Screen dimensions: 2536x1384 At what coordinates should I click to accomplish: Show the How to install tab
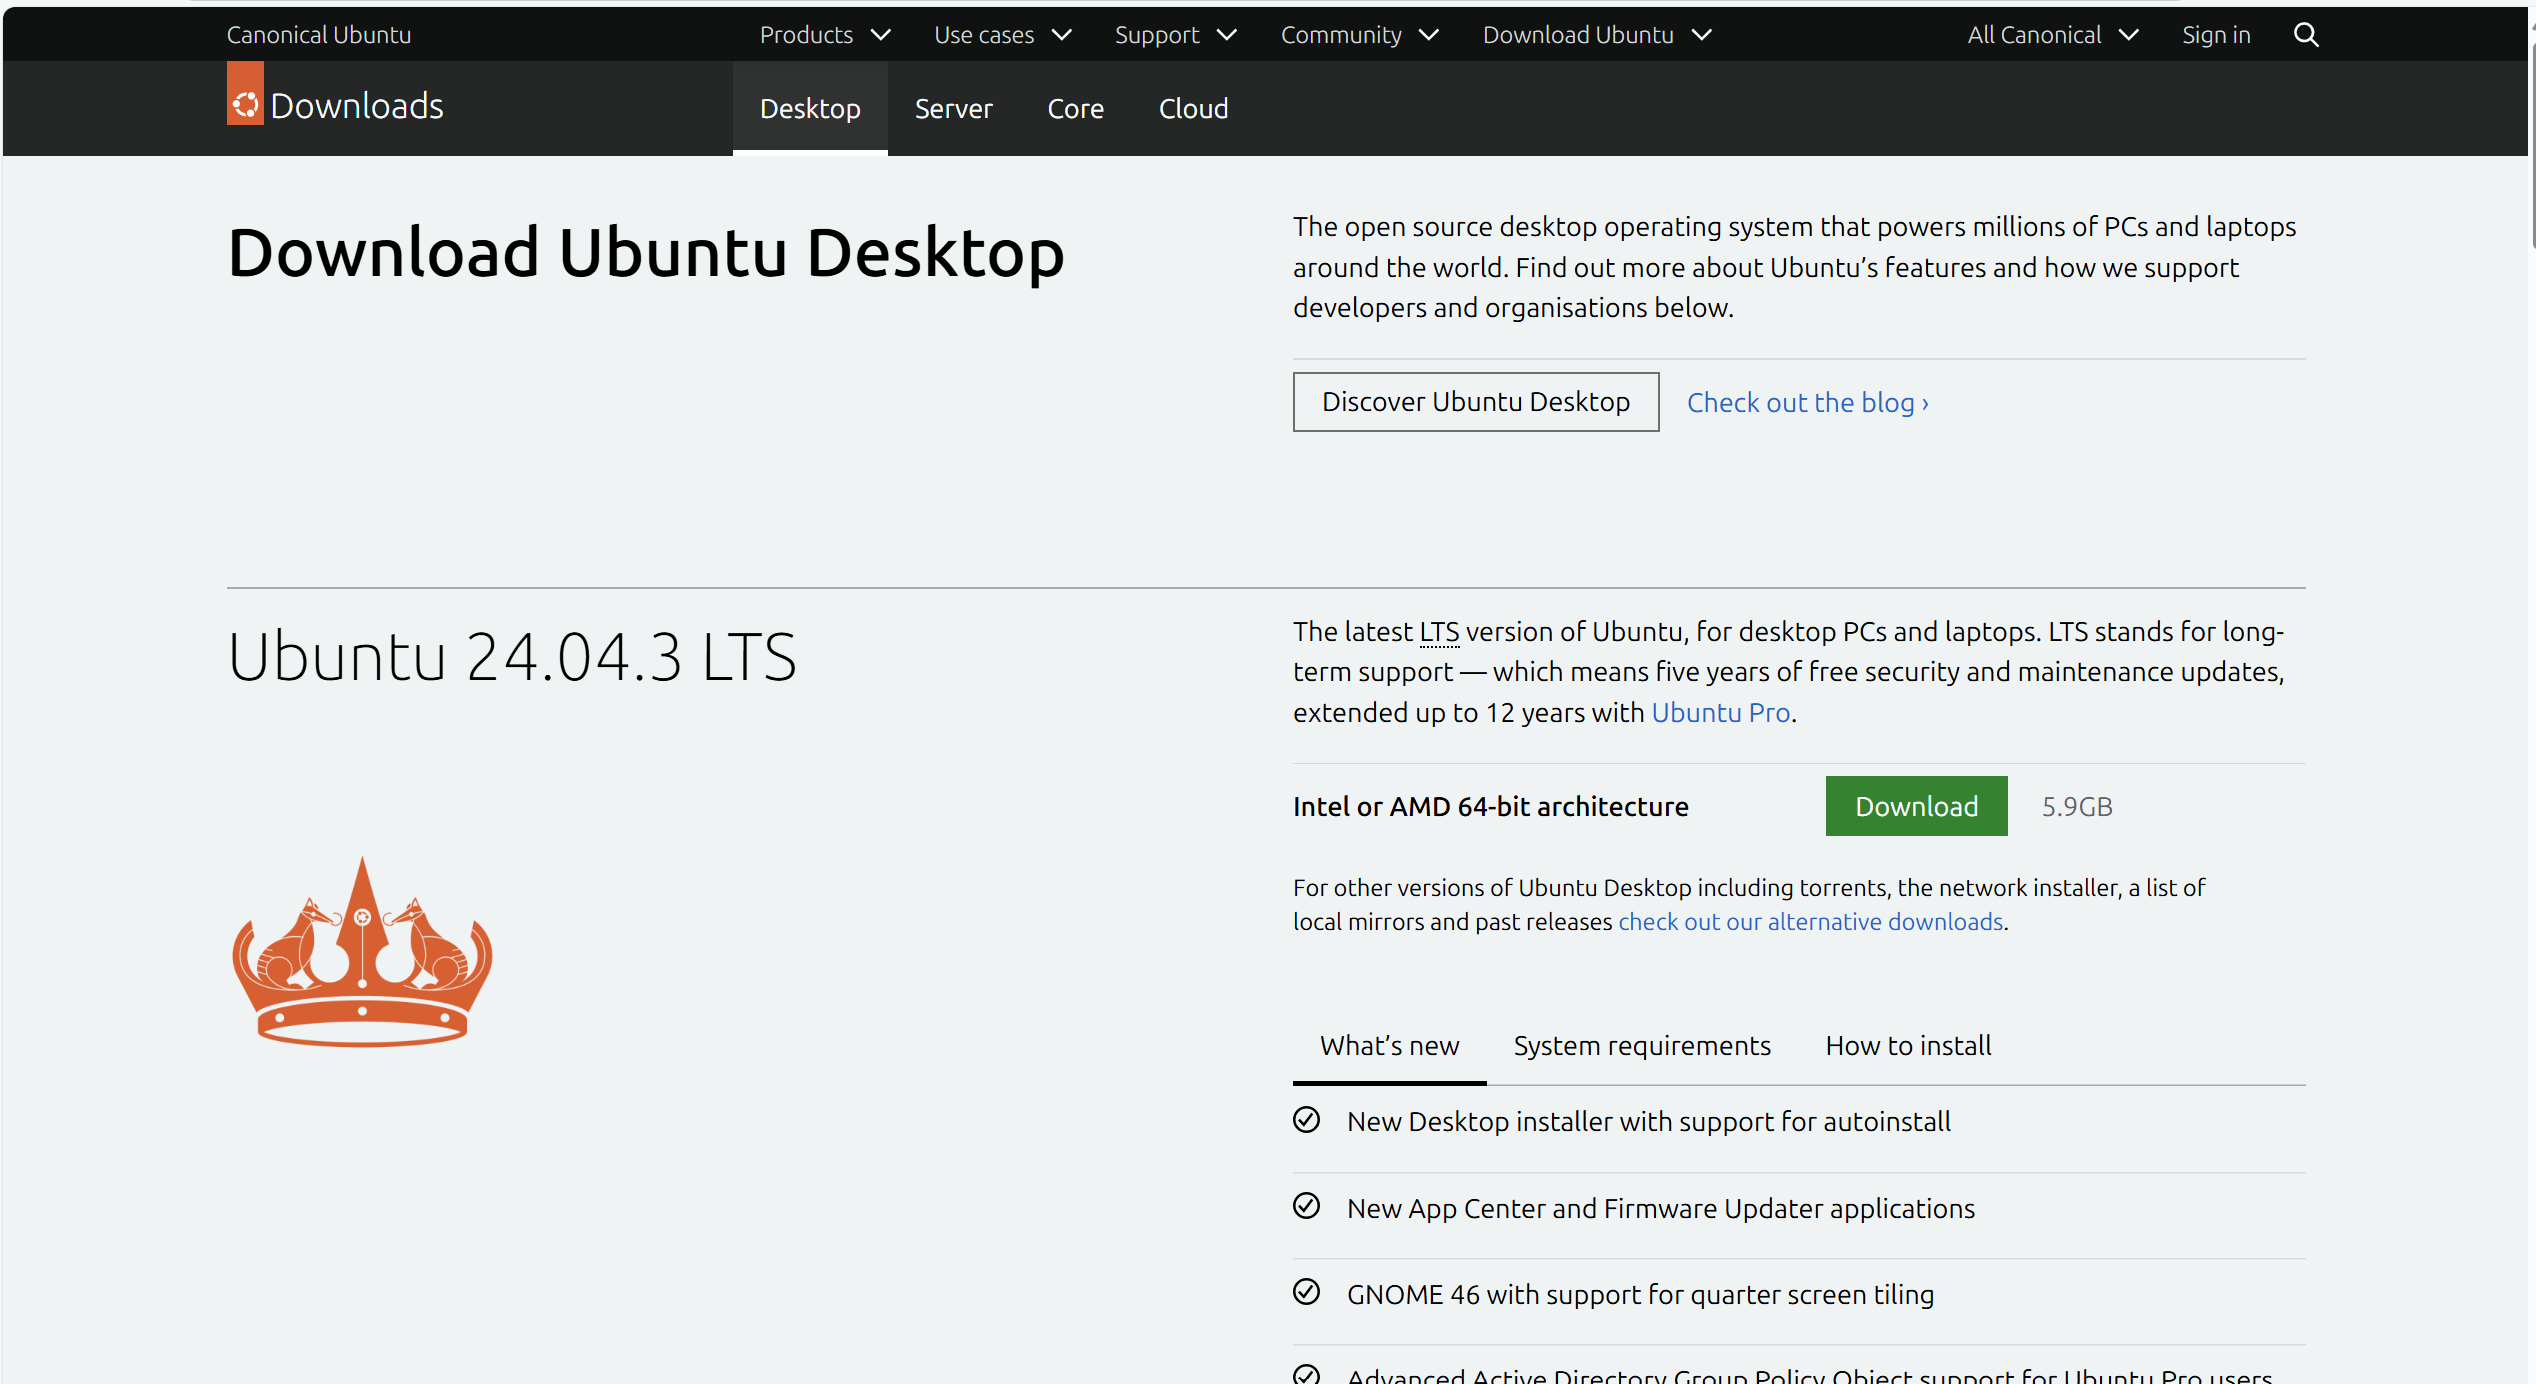click(x=1907, y=1045)
